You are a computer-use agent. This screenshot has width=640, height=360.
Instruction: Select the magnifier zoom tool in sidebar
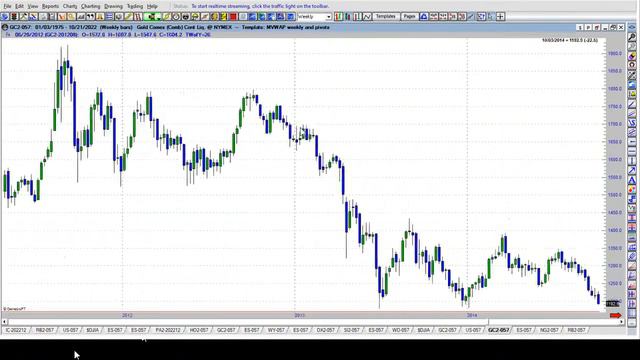point(632,37)
